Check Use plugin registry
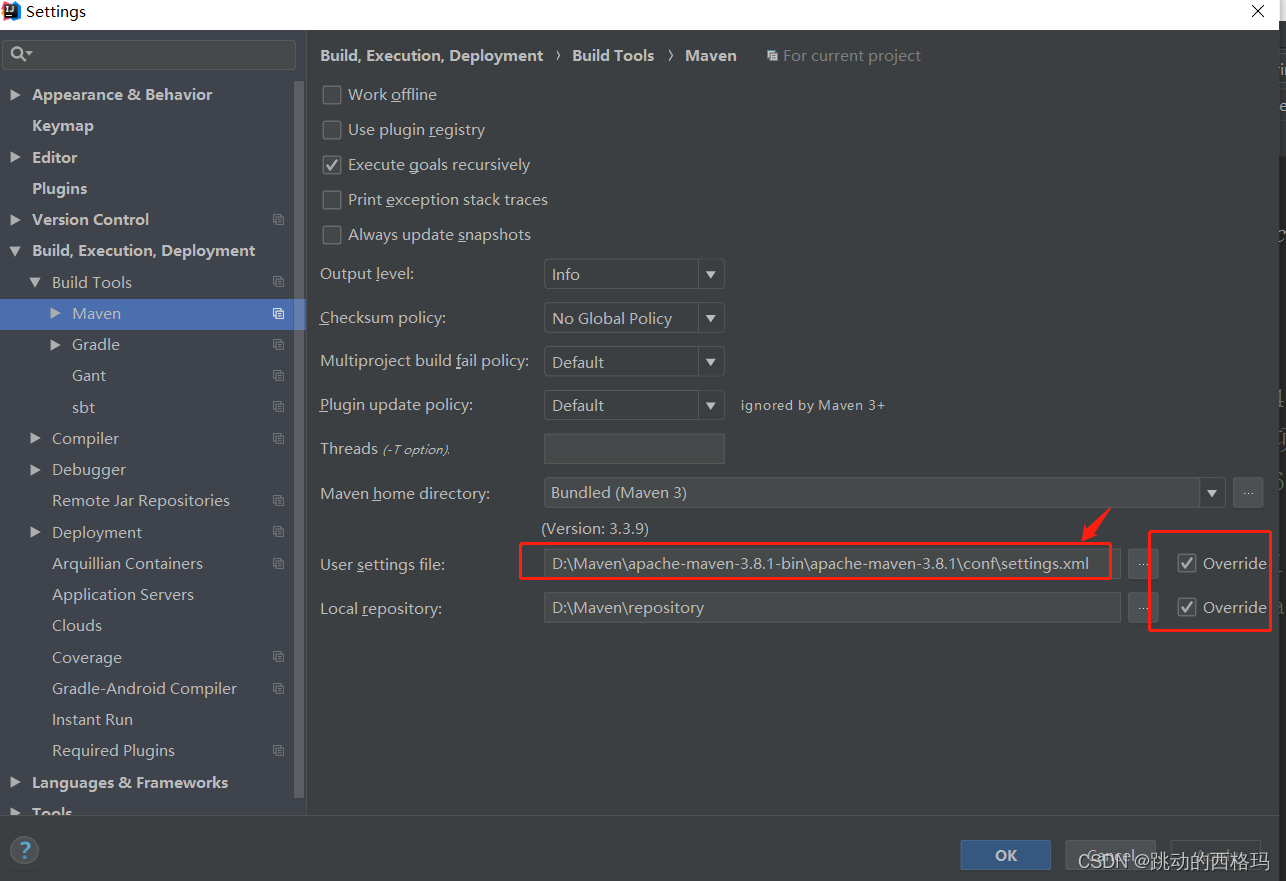Image resolution: width=1286 pixels, height=881 pixels. 332,130
